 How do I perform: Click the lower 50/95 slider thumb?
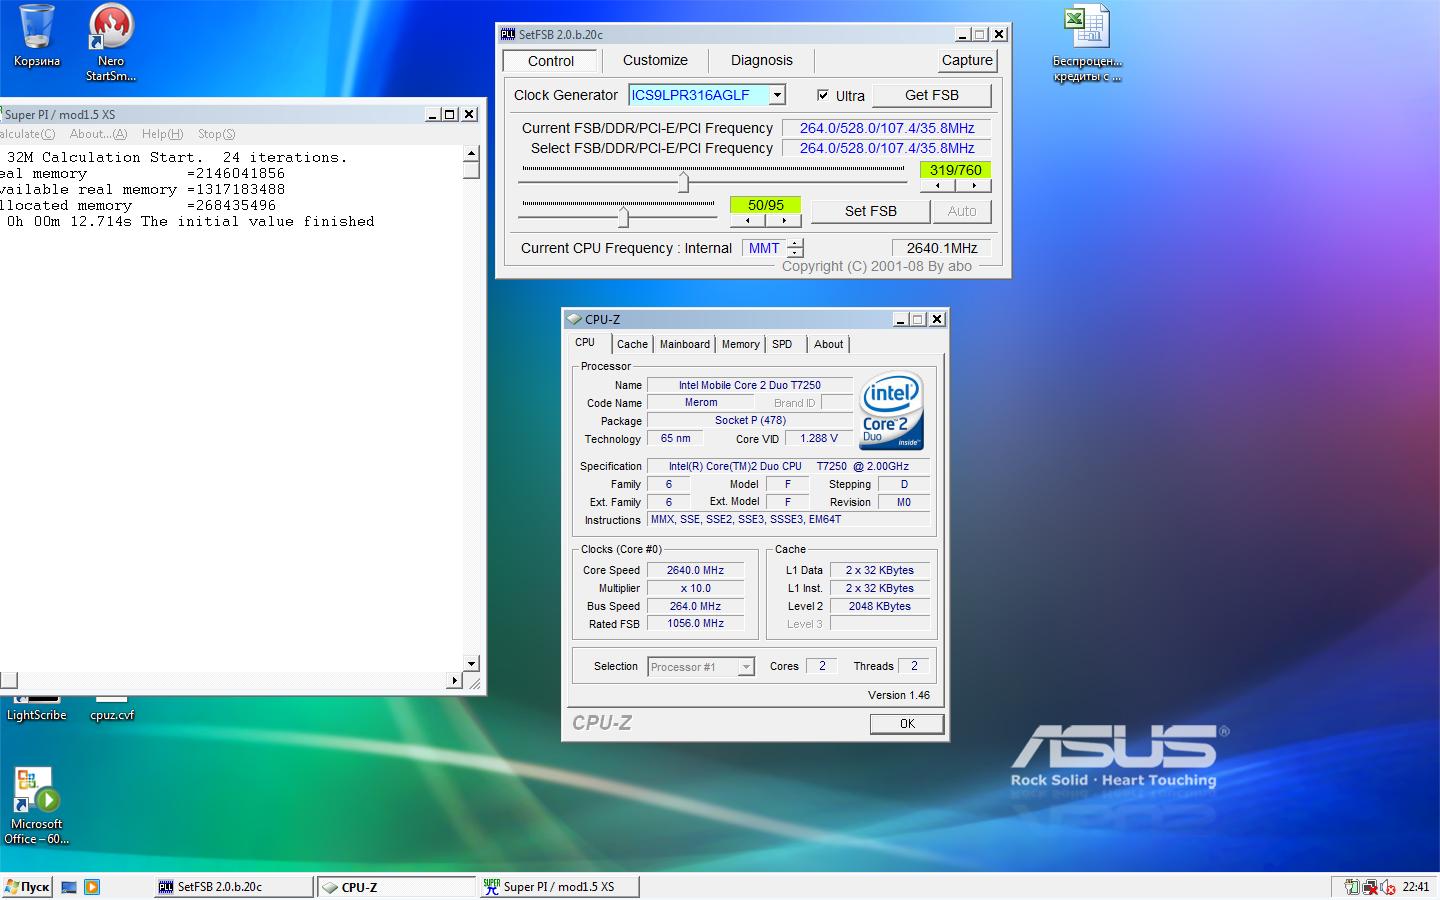(x=624, y=216)
